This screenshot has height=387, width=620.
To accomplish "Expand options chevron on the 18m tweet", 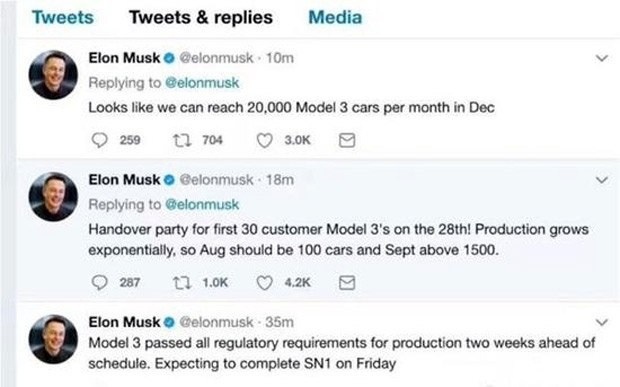I will [601, 180].
